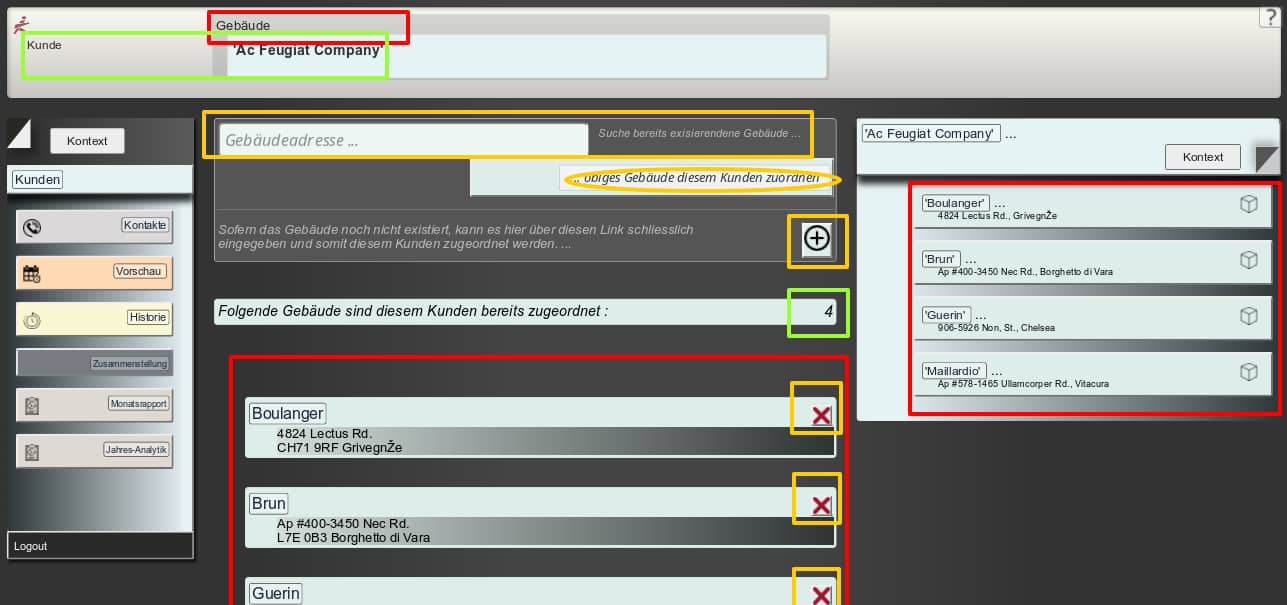Click the cube icon beside 'Brun'
This screenshot has width=1287, height=605.
(1248, 260)
